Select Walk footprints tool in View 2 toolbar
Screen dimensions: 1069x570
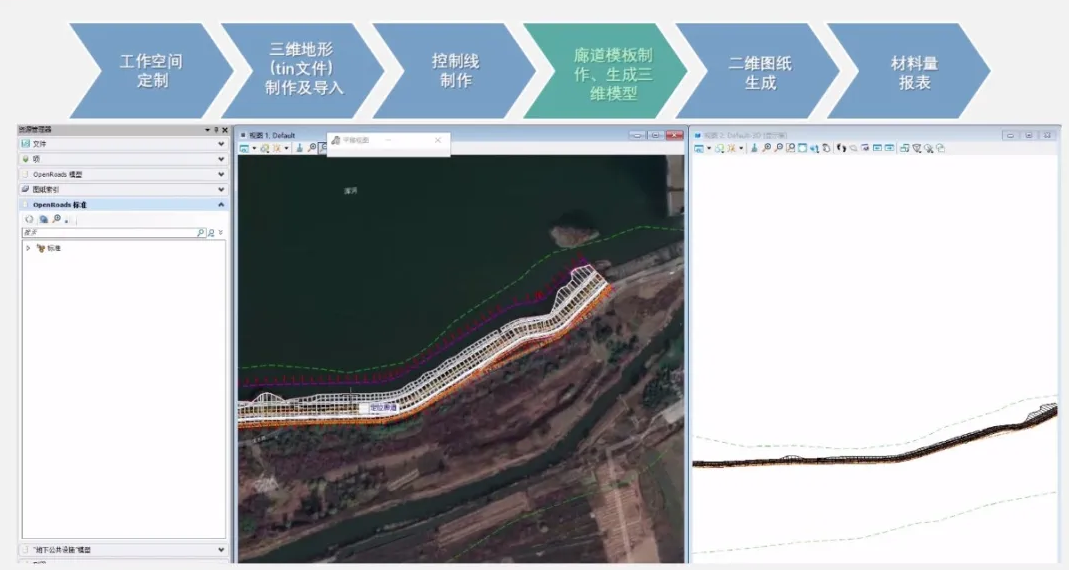pos(841,148)
